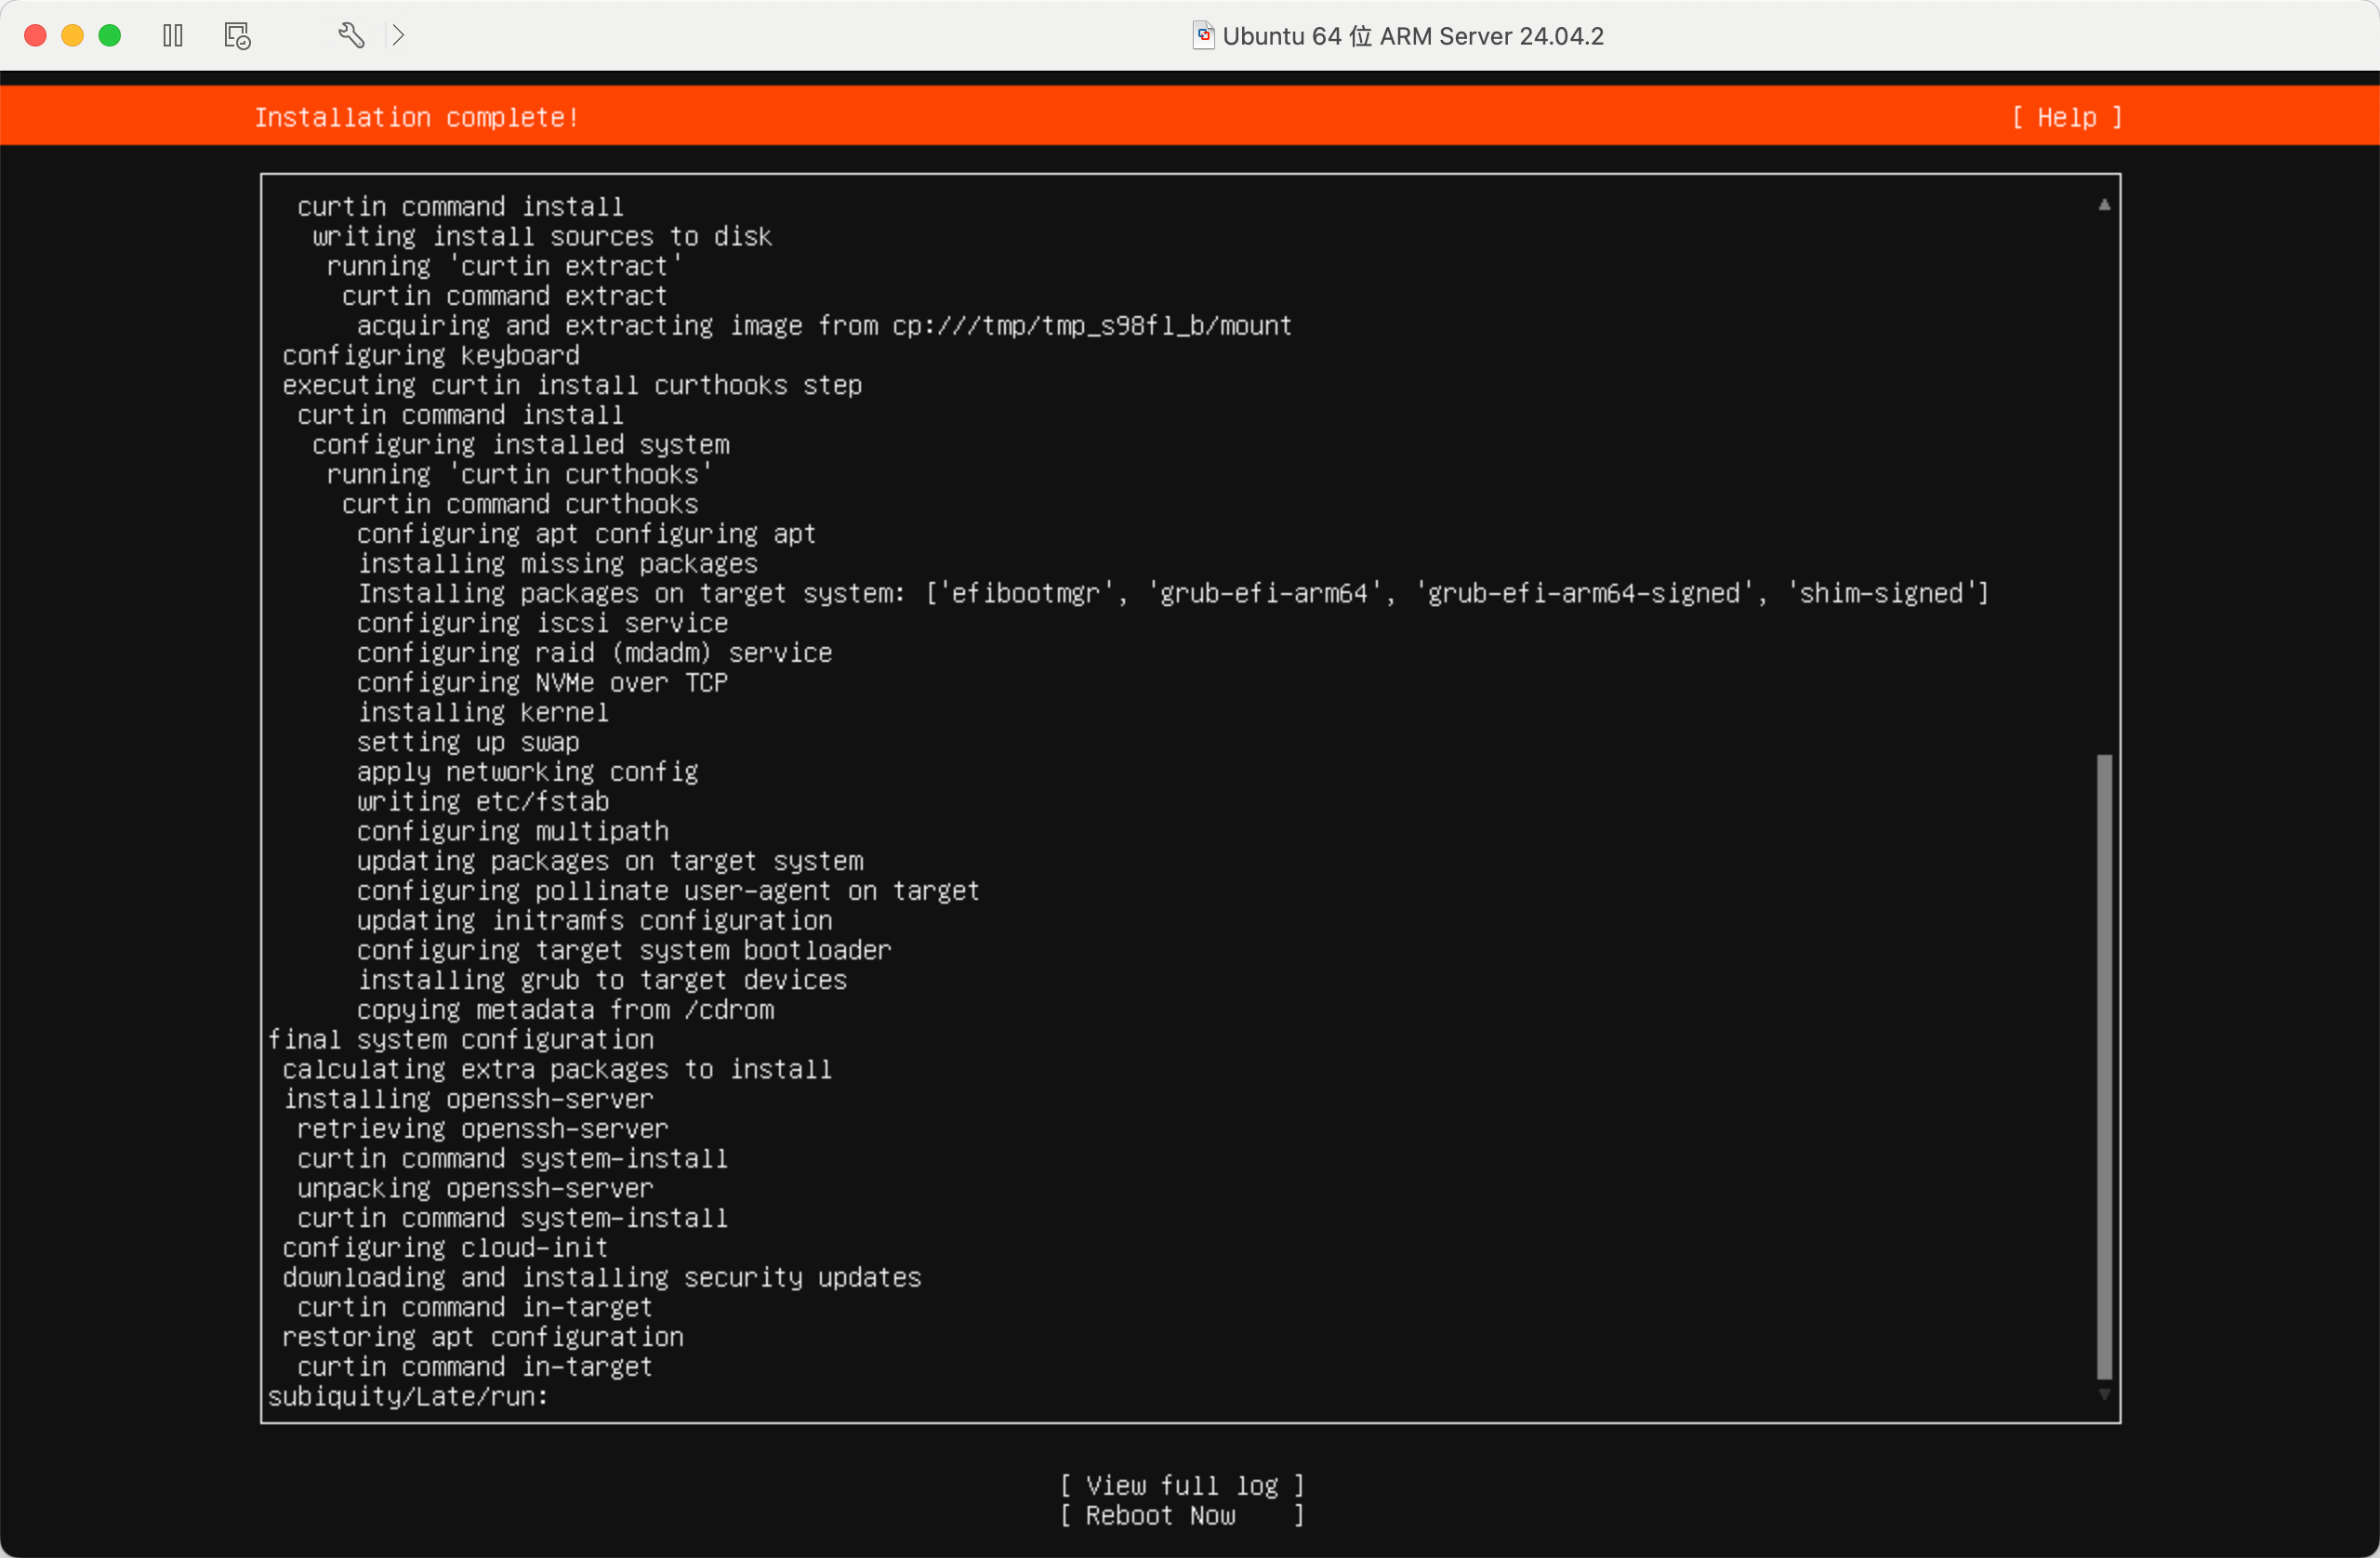Click the 'subiquity/Late/run:' log line
The height and width of the screenshot is (1558, 2380).
(408, 1397)
